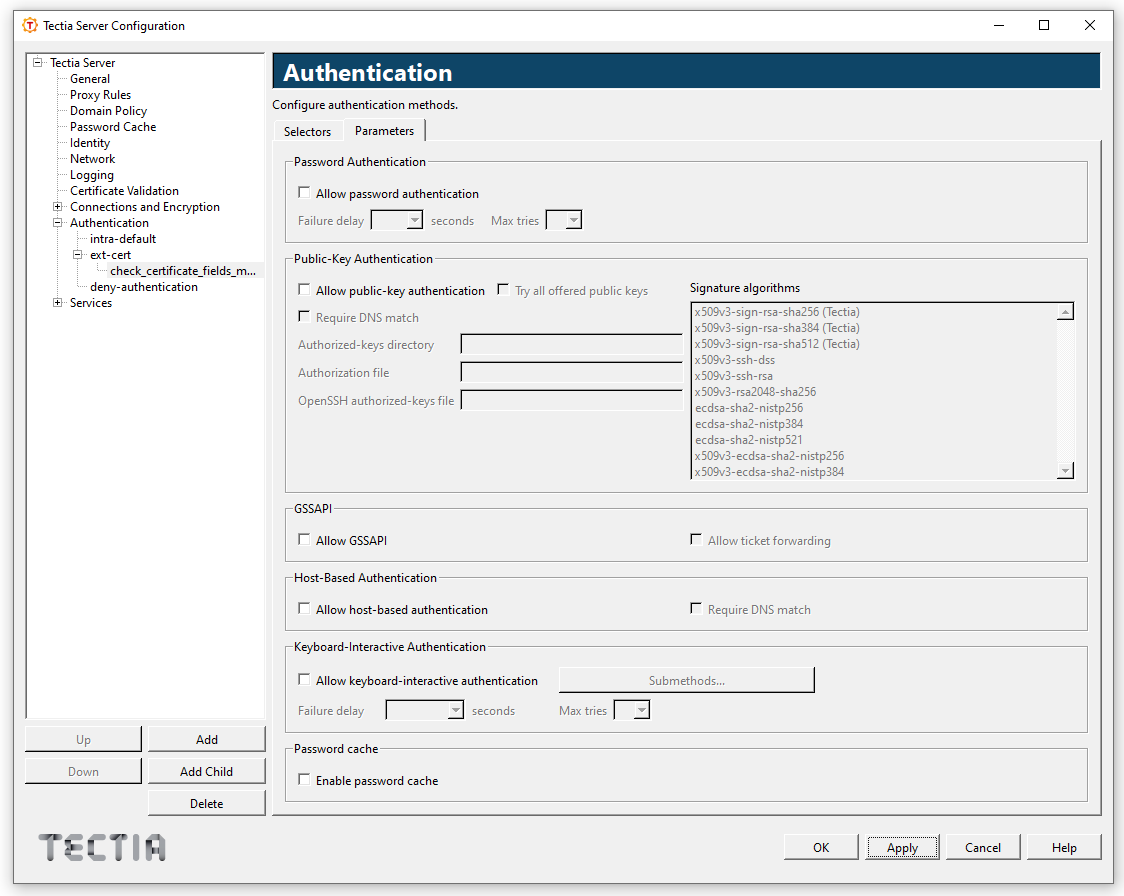Enable Allow public-key authentication
The image size is (1124, 896).
coord(304,290)
